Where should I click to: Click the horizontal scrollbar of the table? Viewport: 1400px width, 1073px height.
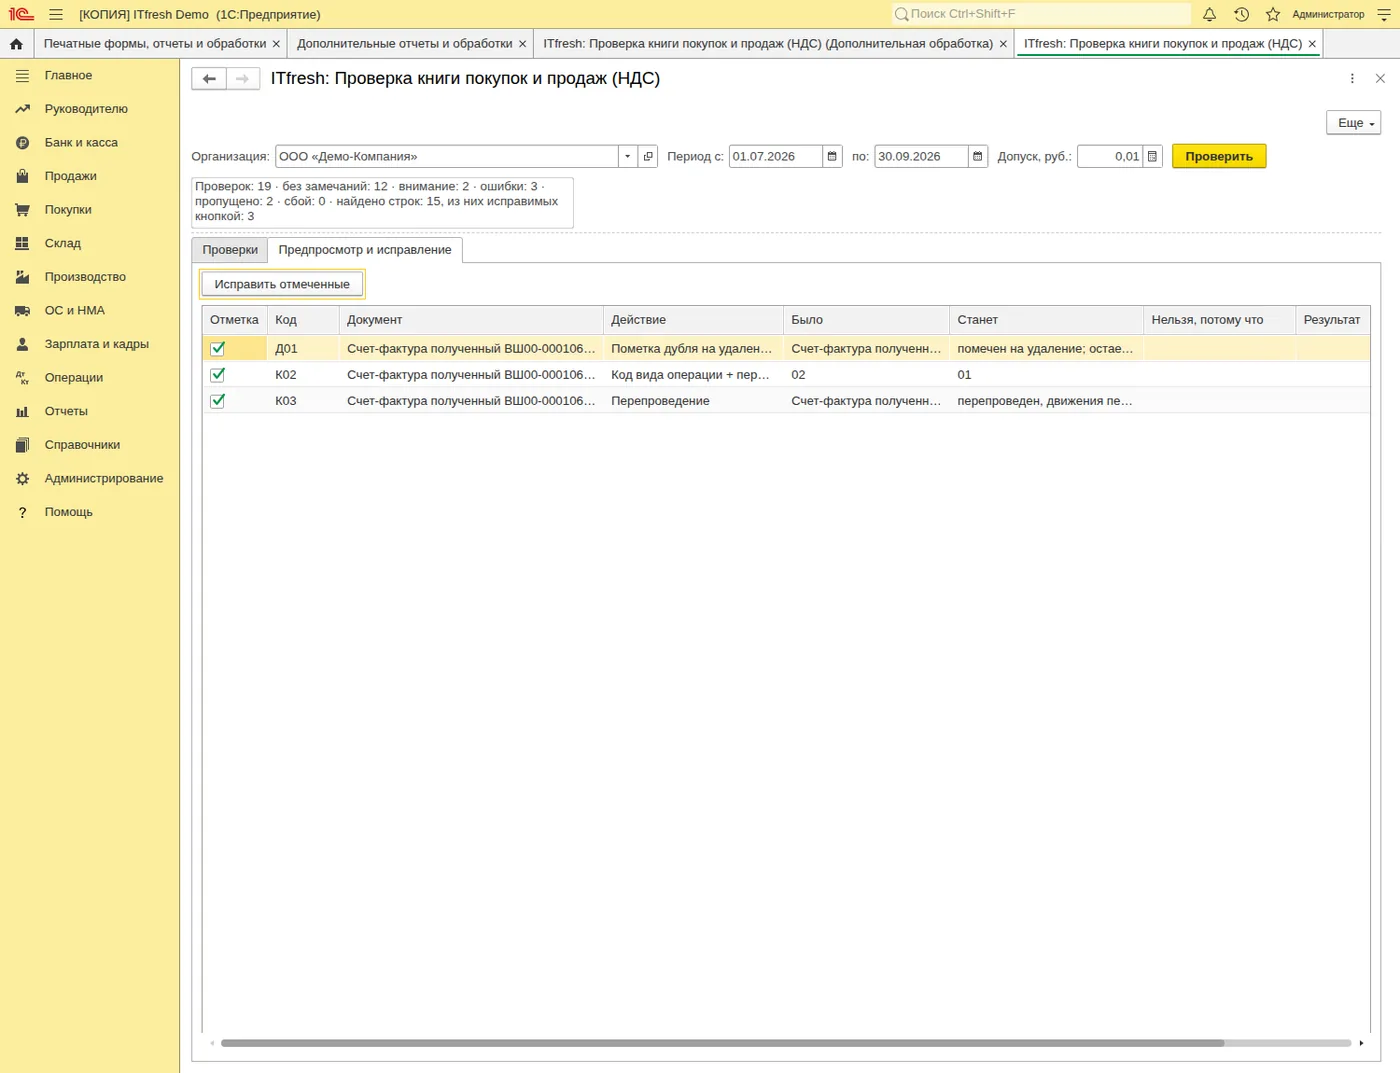(x=722, y=1043)
